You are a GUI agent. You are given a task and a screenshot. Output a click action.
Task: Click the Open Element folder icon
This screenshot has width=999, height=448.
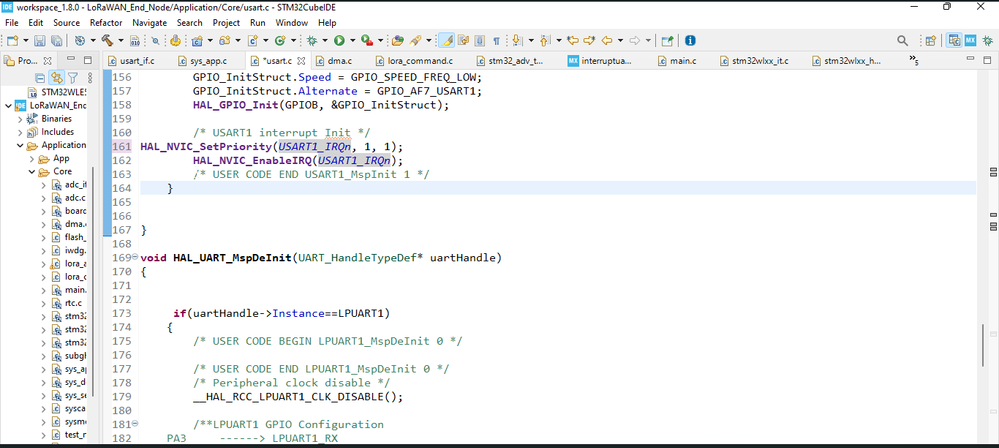pyautogui.click(x=398, y=41)
